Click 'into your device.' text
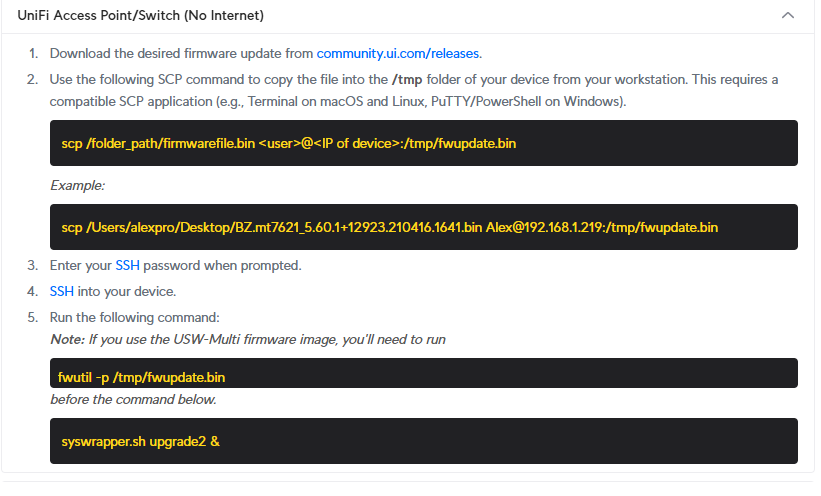821x496 pixels. click(x=127, y=291)
